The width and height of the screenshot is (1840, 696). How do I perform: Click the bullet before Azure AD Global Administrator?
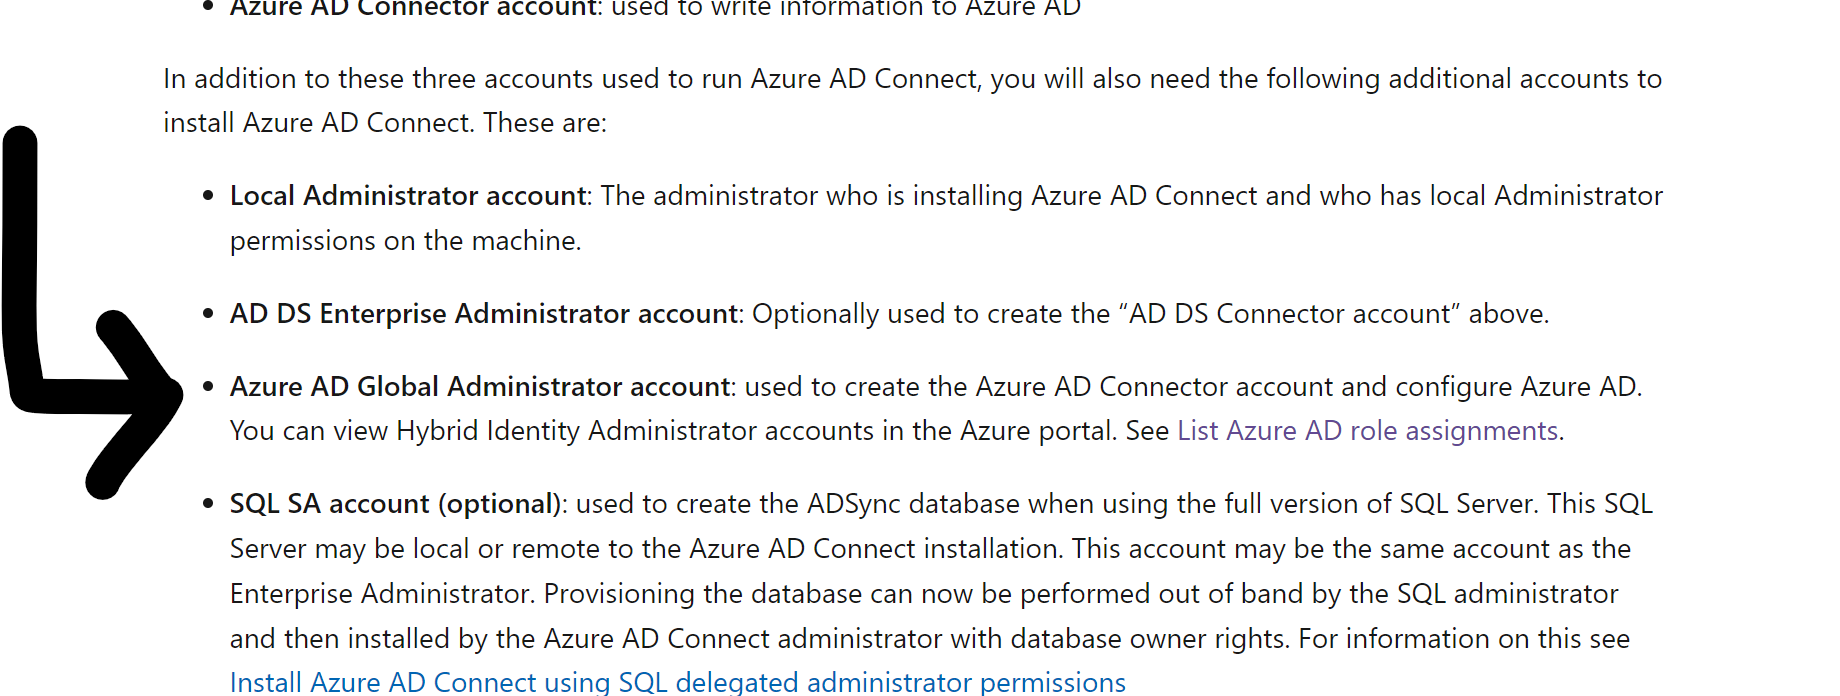[x=208, y=387]
